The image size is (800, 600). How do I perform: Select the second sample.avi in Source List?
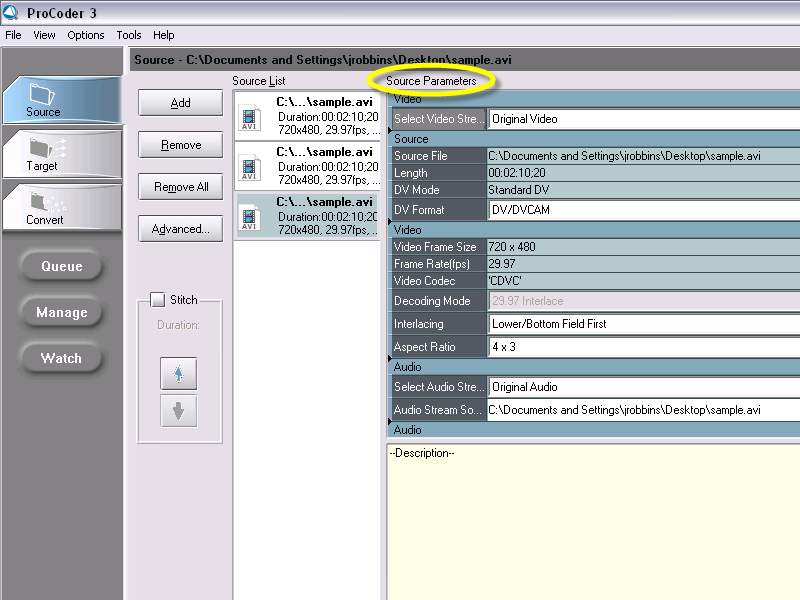[307, 166]
